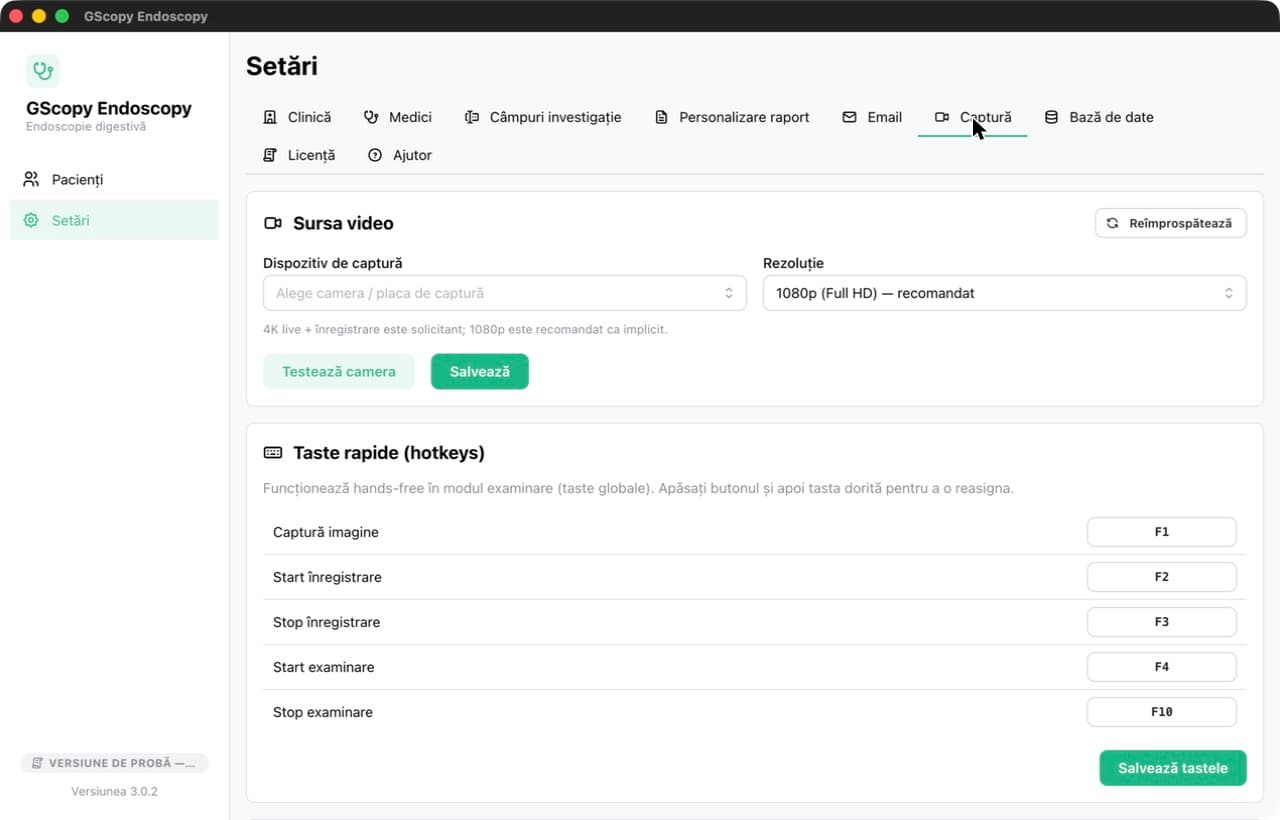Click the GScopy stethoscope logo icon

43,71
